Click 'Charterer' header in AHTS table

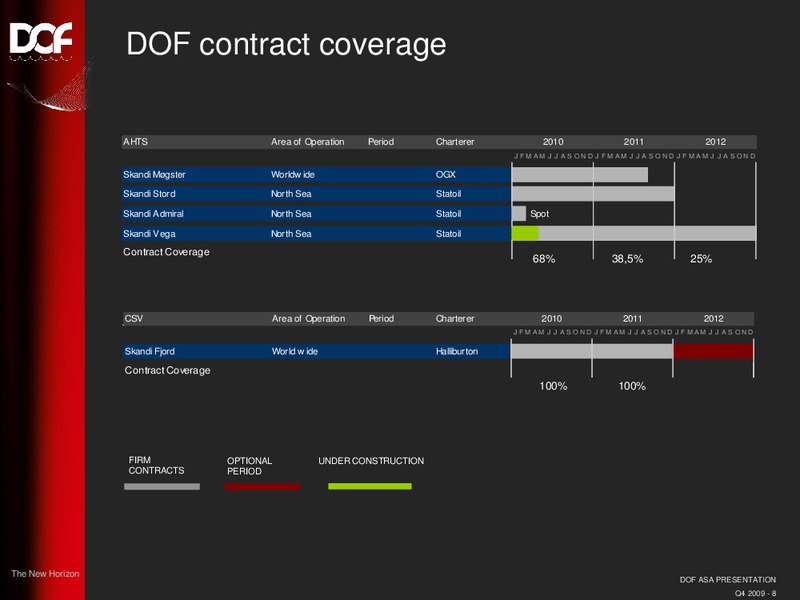[455, 142]
